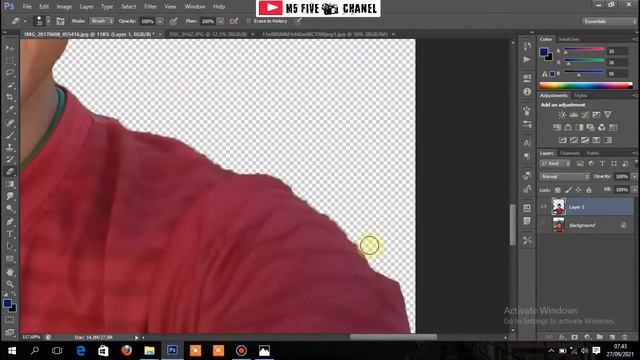
Task: Select the Pen tool
Action: pos(10,222)
